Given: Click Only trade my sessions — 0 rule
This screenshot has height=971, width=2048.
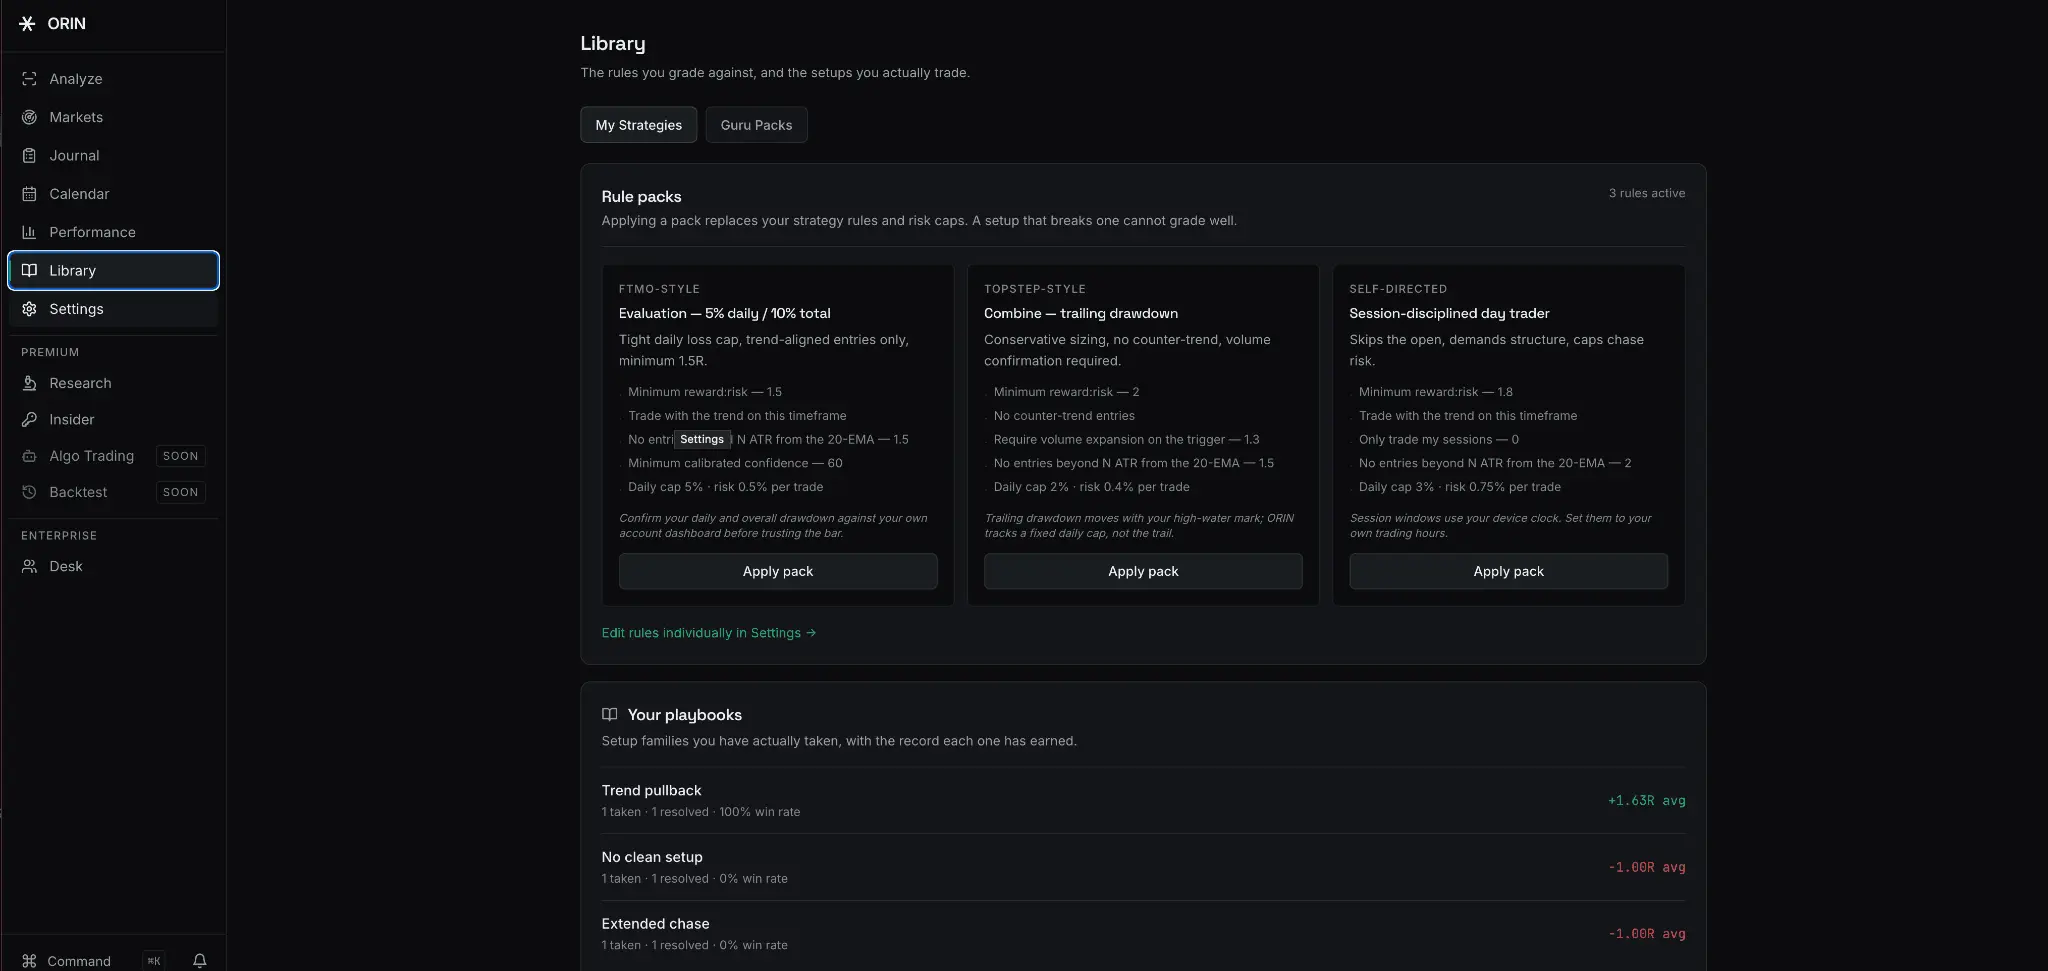Looking at the screenshot, I should tap(1438, 439).
